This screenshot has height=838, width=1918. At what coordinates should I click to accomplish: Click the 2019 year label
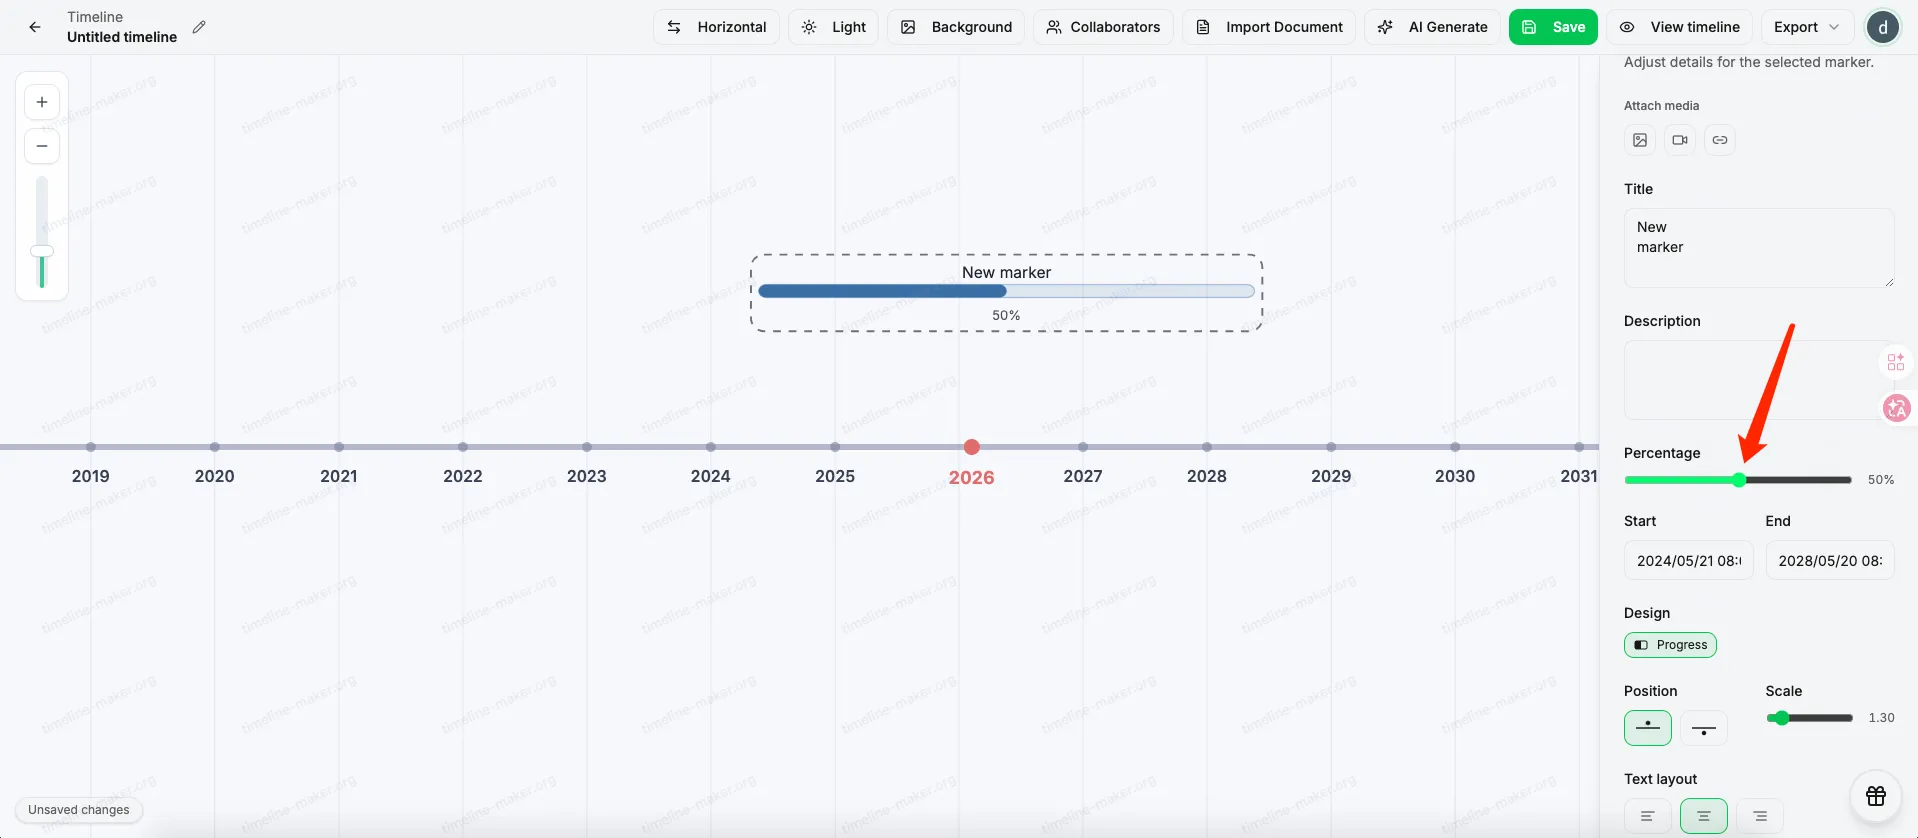91,476
